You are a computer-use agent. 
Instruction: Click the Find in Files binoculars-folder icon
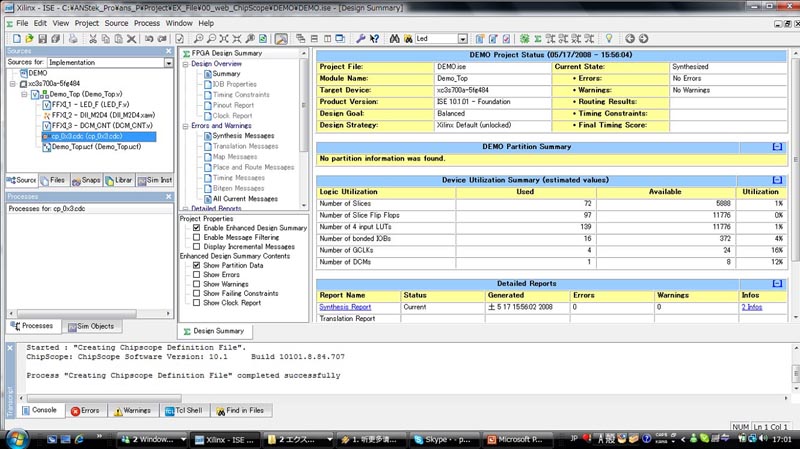(408, 39)
